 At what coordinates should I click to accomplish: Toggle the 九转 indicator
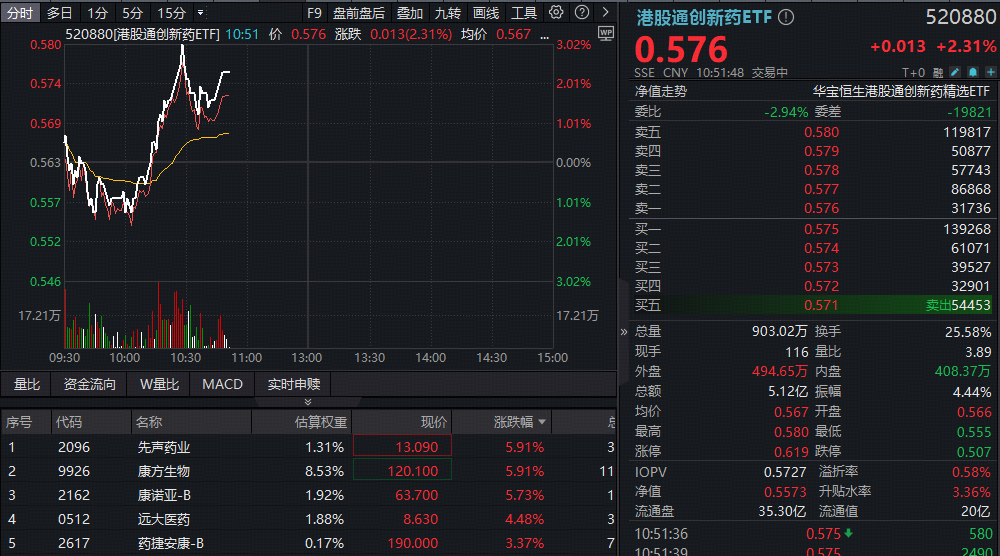pyautogui.click(x=447, y=13)
